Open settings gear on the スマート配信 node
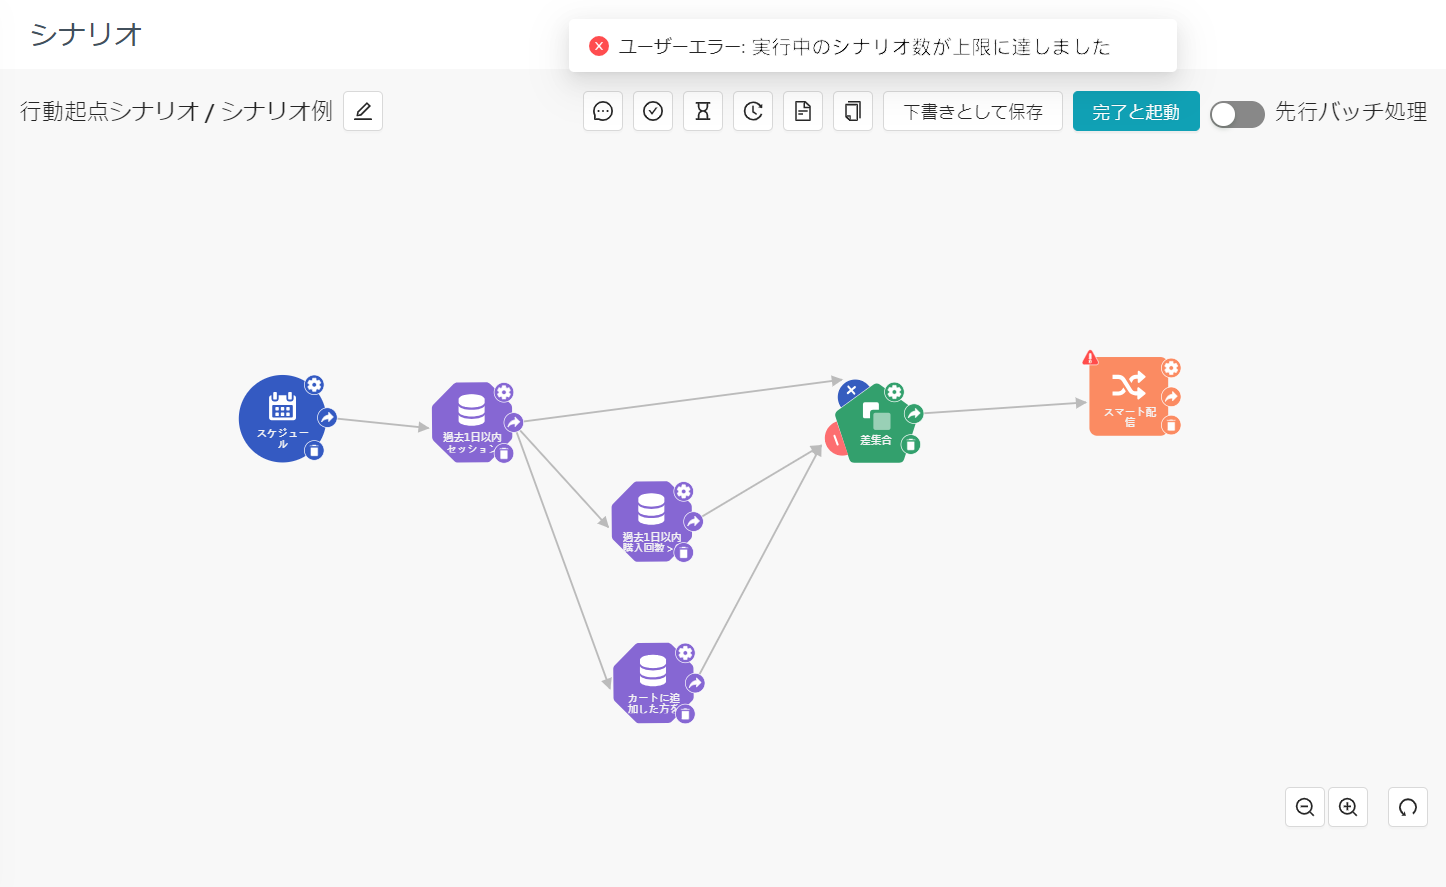Image resolution: width=1446 pixels, height=887 pixels. click(x=1171, y=368)
